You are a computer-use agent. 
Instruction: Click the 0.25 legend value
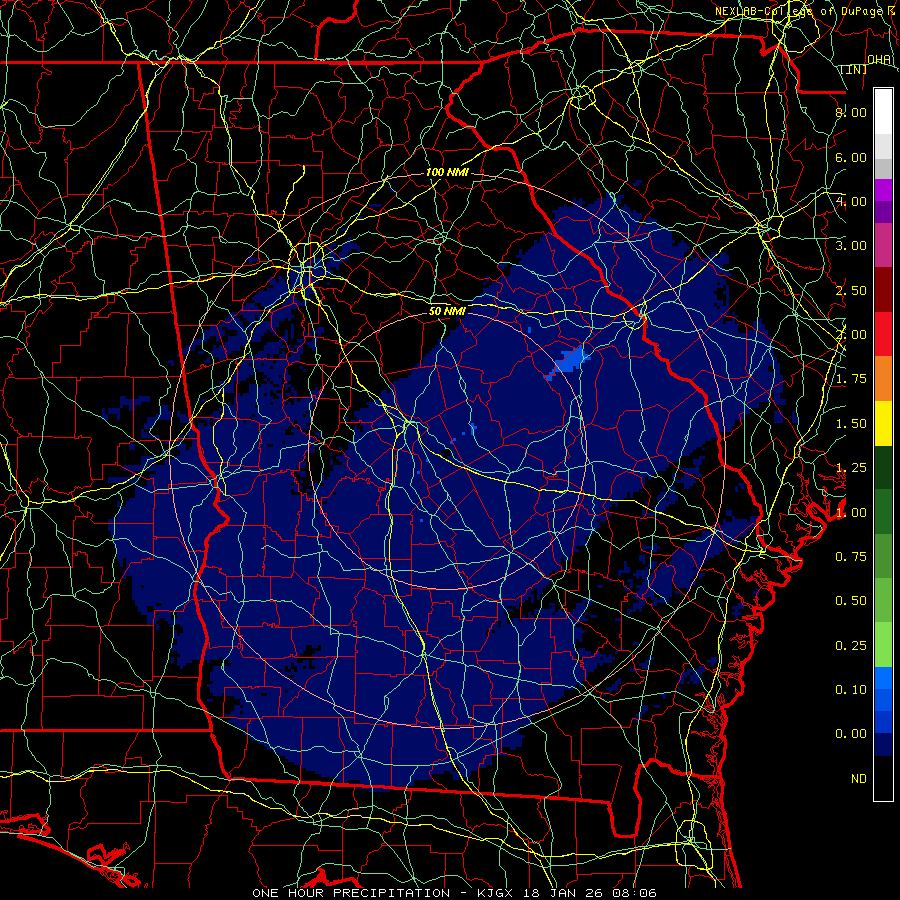click(851, 646)
